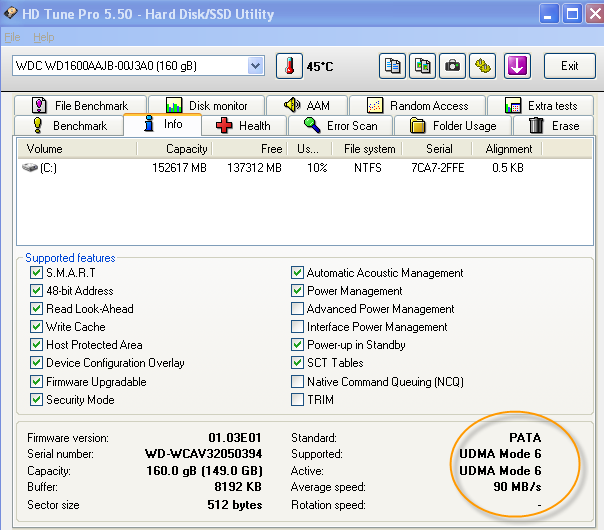Enable Advanced Power Management checkbox
Screen dimensions: 604x530
pos(297,309)
